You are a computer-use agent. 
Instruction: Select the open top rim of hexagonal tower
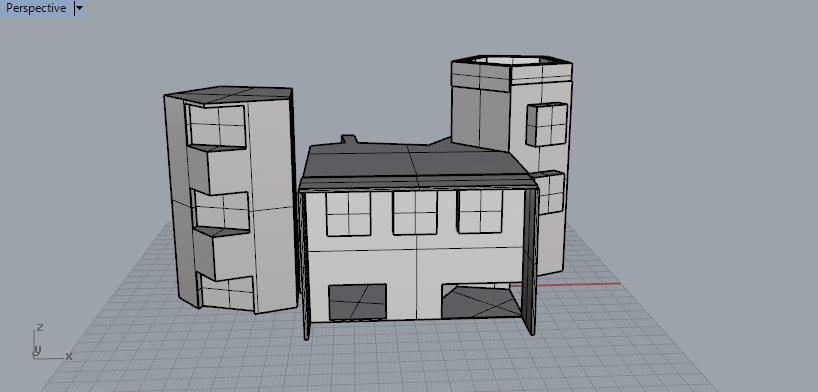[512, 61]
